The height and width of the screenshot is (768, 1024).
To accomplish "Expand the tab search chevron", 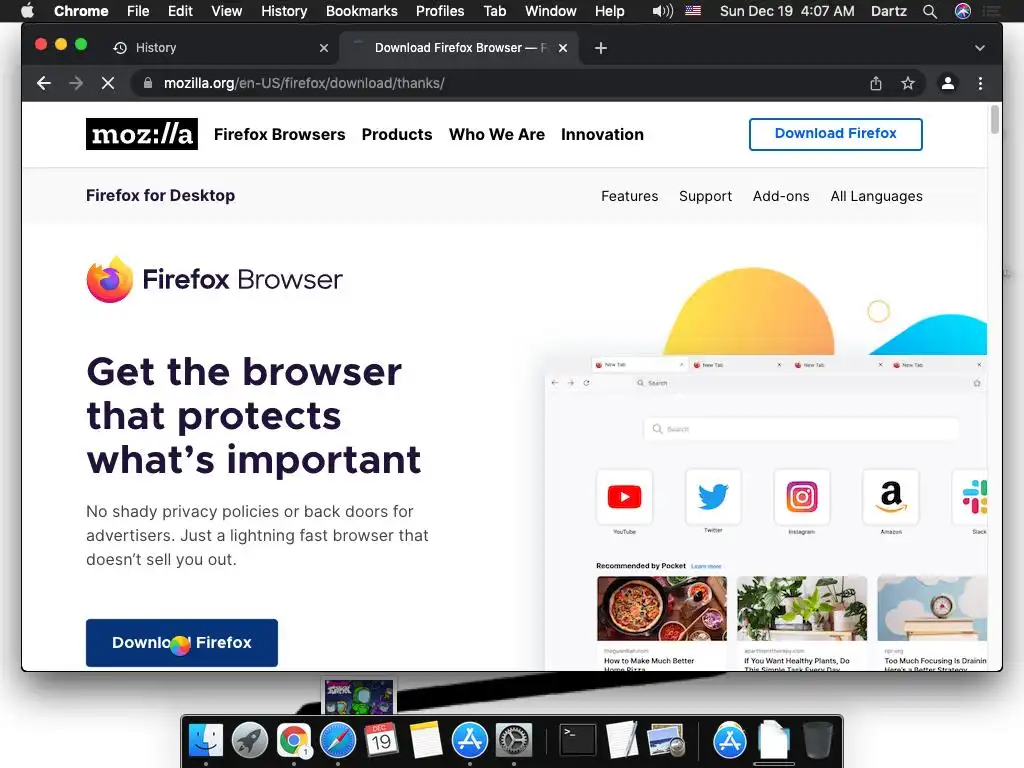I will point(980,48).
